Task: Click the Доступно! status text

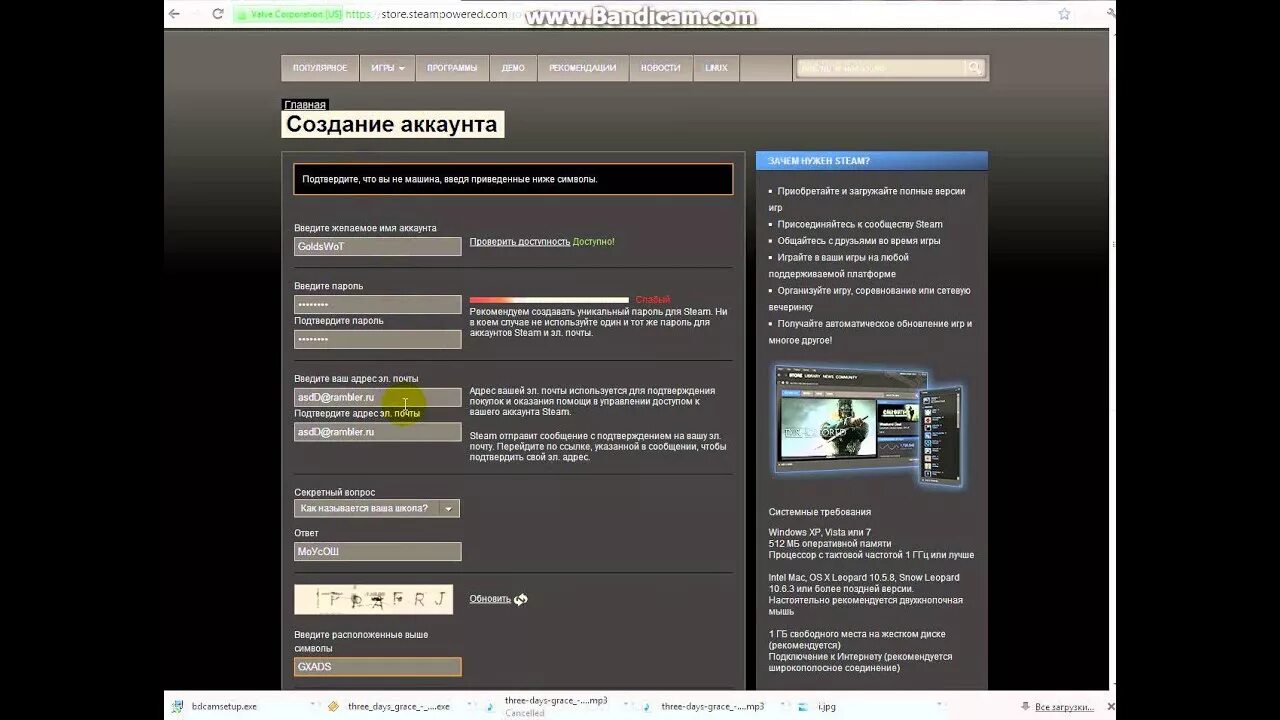Action: point(594,242)
